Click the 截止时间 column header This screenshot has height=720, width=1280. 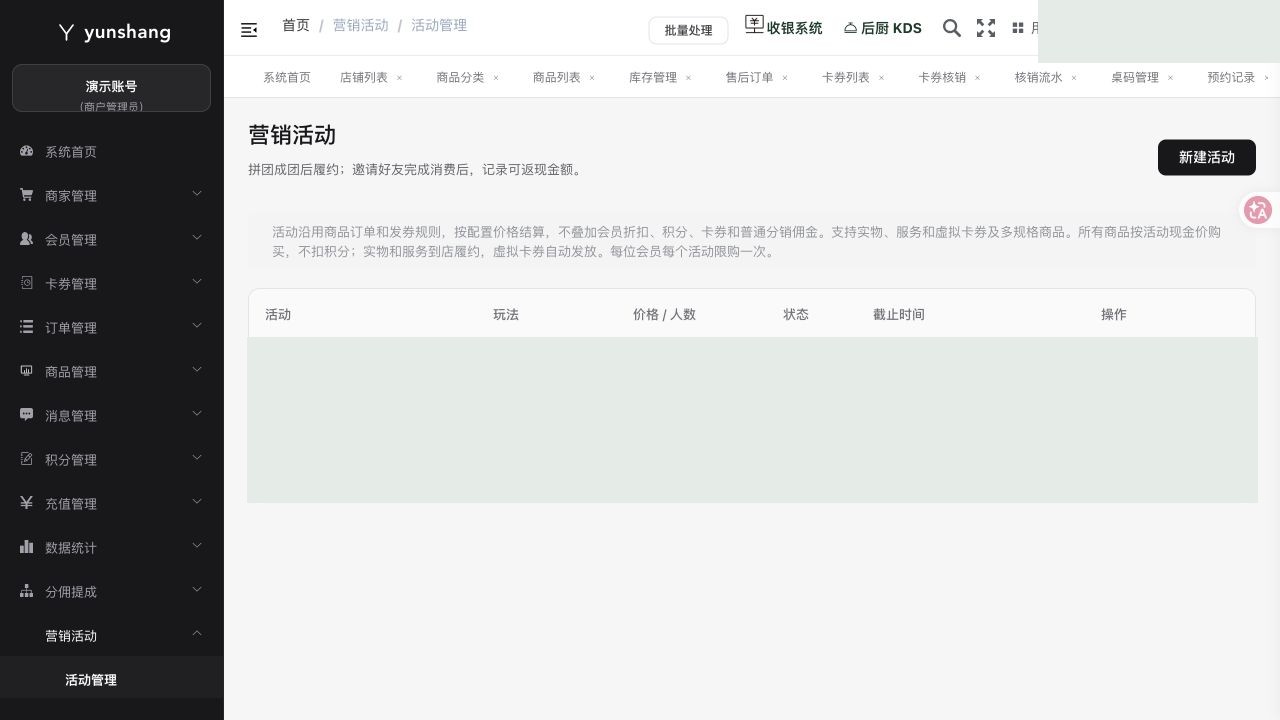(x=899, y=314)
